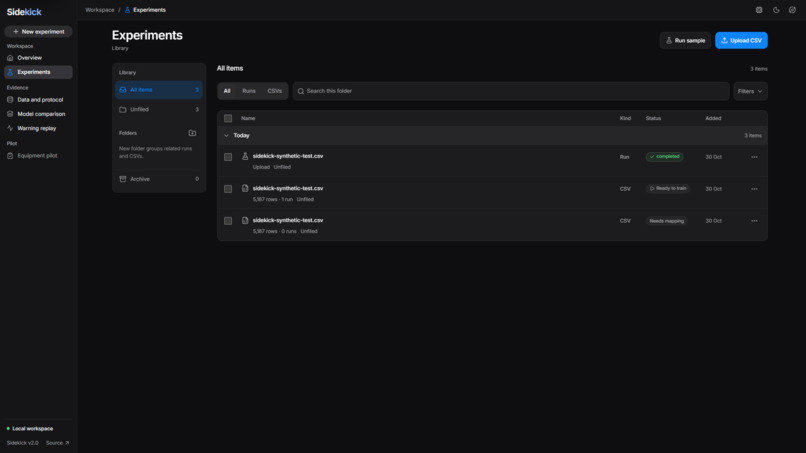Click the Data and protocol database icon
This screenshot has height=453, width=806.
pyautogui.click(x=10, y=100)
